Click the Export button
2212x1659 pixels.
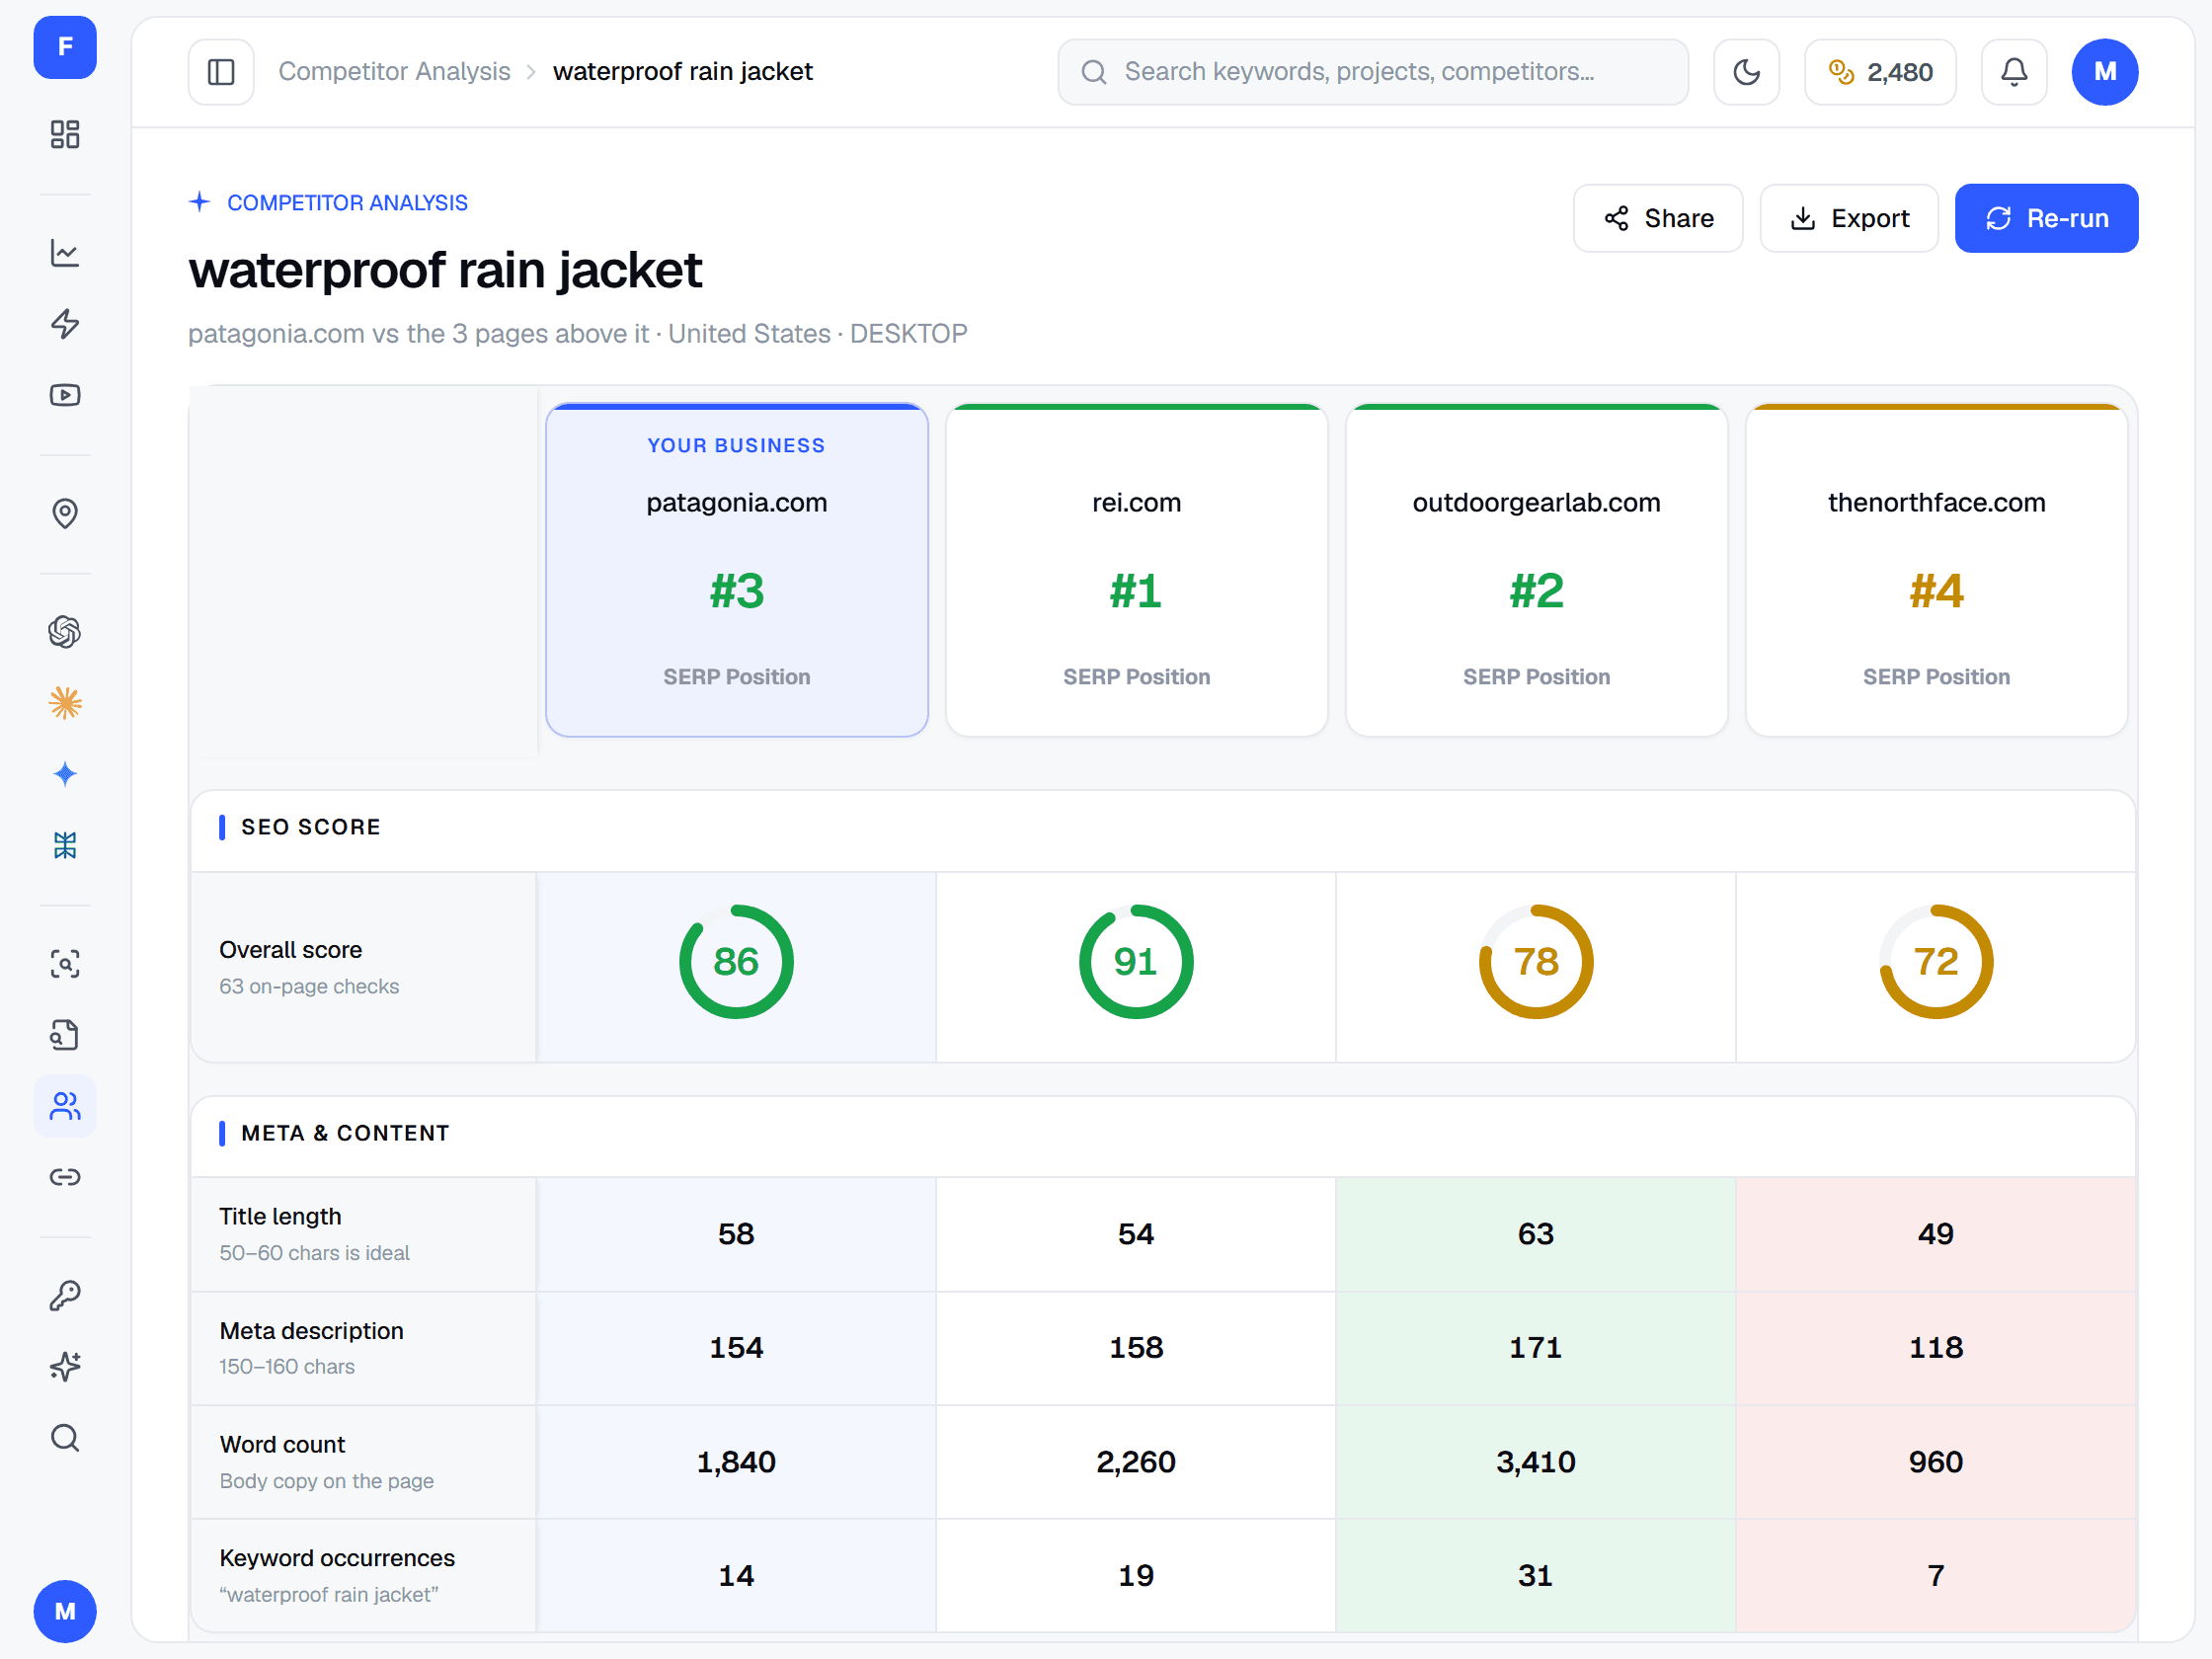point(1849,218)
